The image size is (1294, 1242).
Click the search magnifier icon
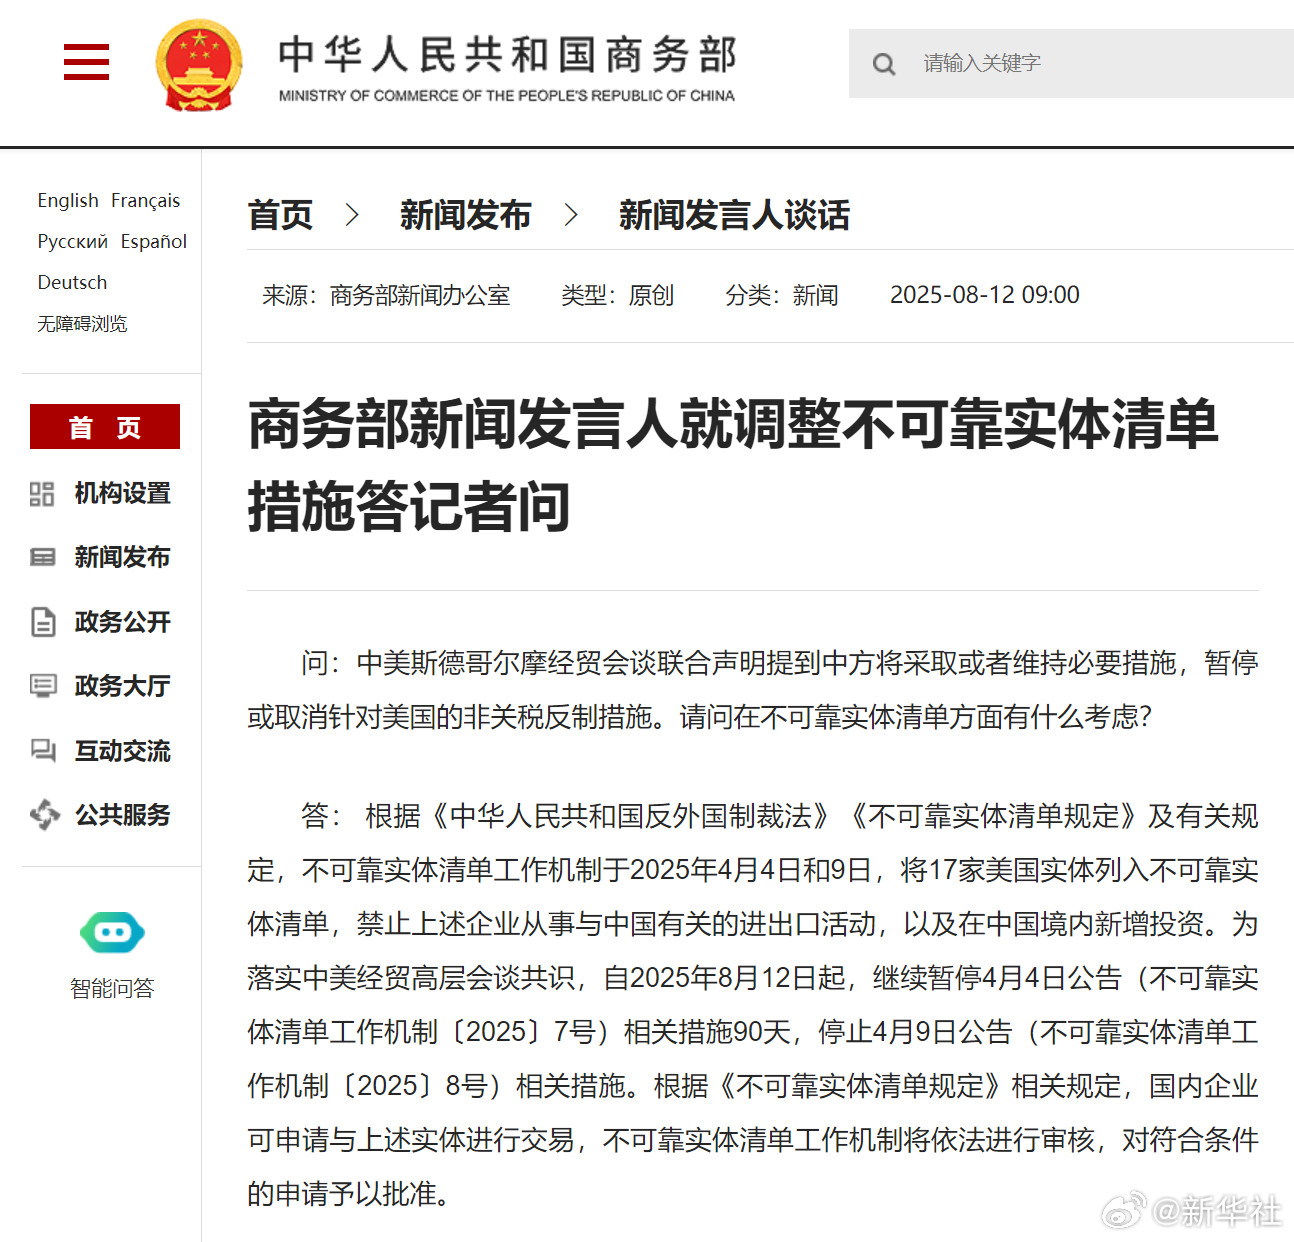click(x=884, y=64)
